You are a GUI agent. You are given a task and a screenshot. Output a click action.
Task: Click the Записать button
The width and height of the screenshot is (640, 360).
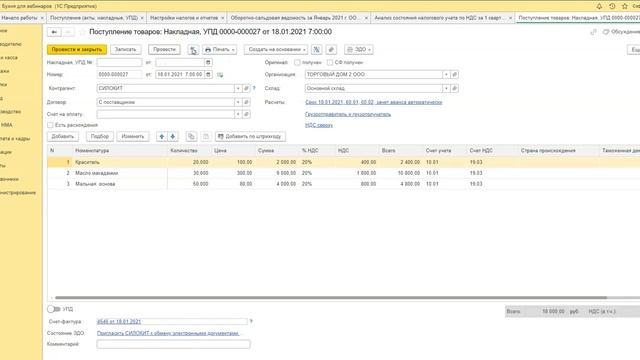point(125,49)
